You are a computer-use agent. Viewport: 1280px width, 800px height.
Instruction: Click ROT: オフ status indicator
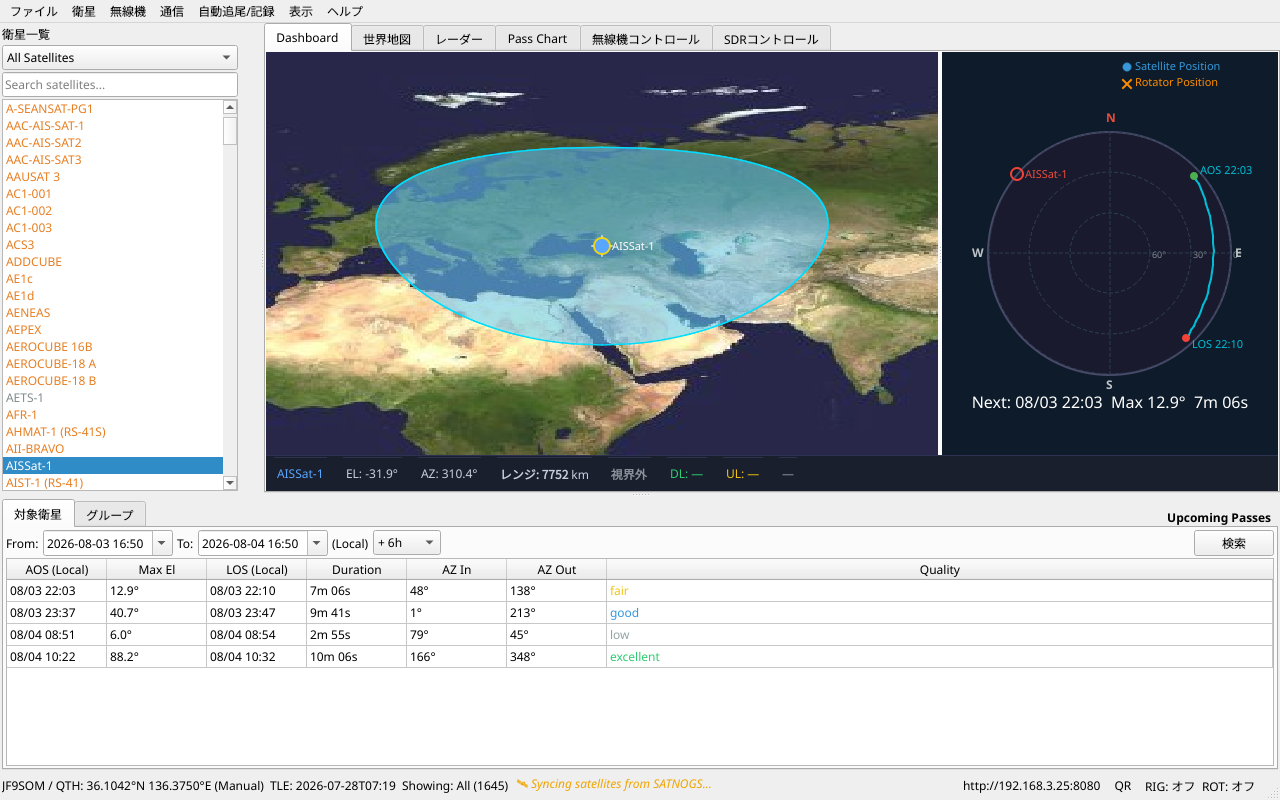(1228, 786)
